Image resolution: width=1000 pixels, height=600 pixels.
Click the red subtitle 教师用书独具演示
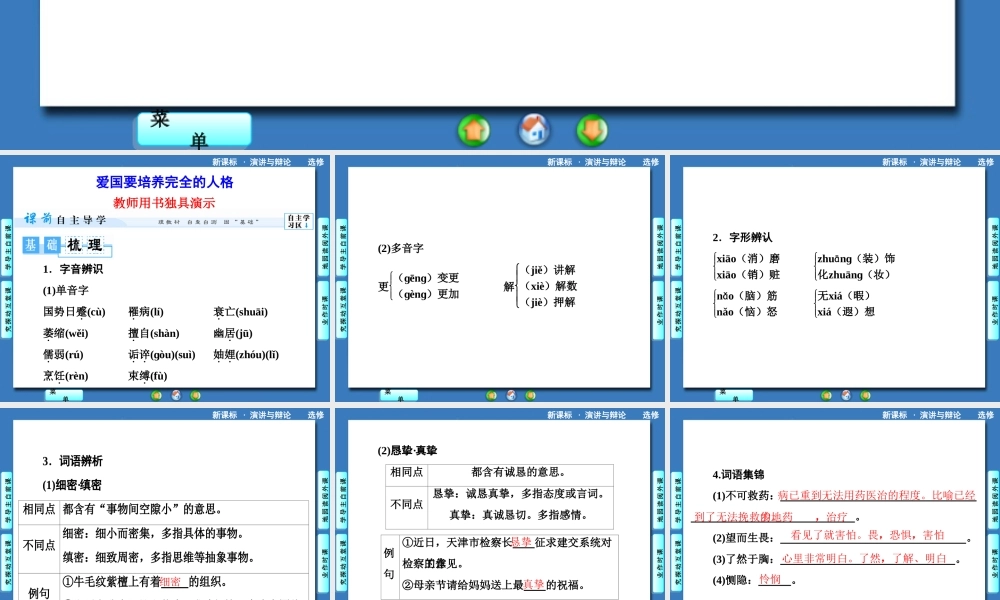click(x=165, y=203)
